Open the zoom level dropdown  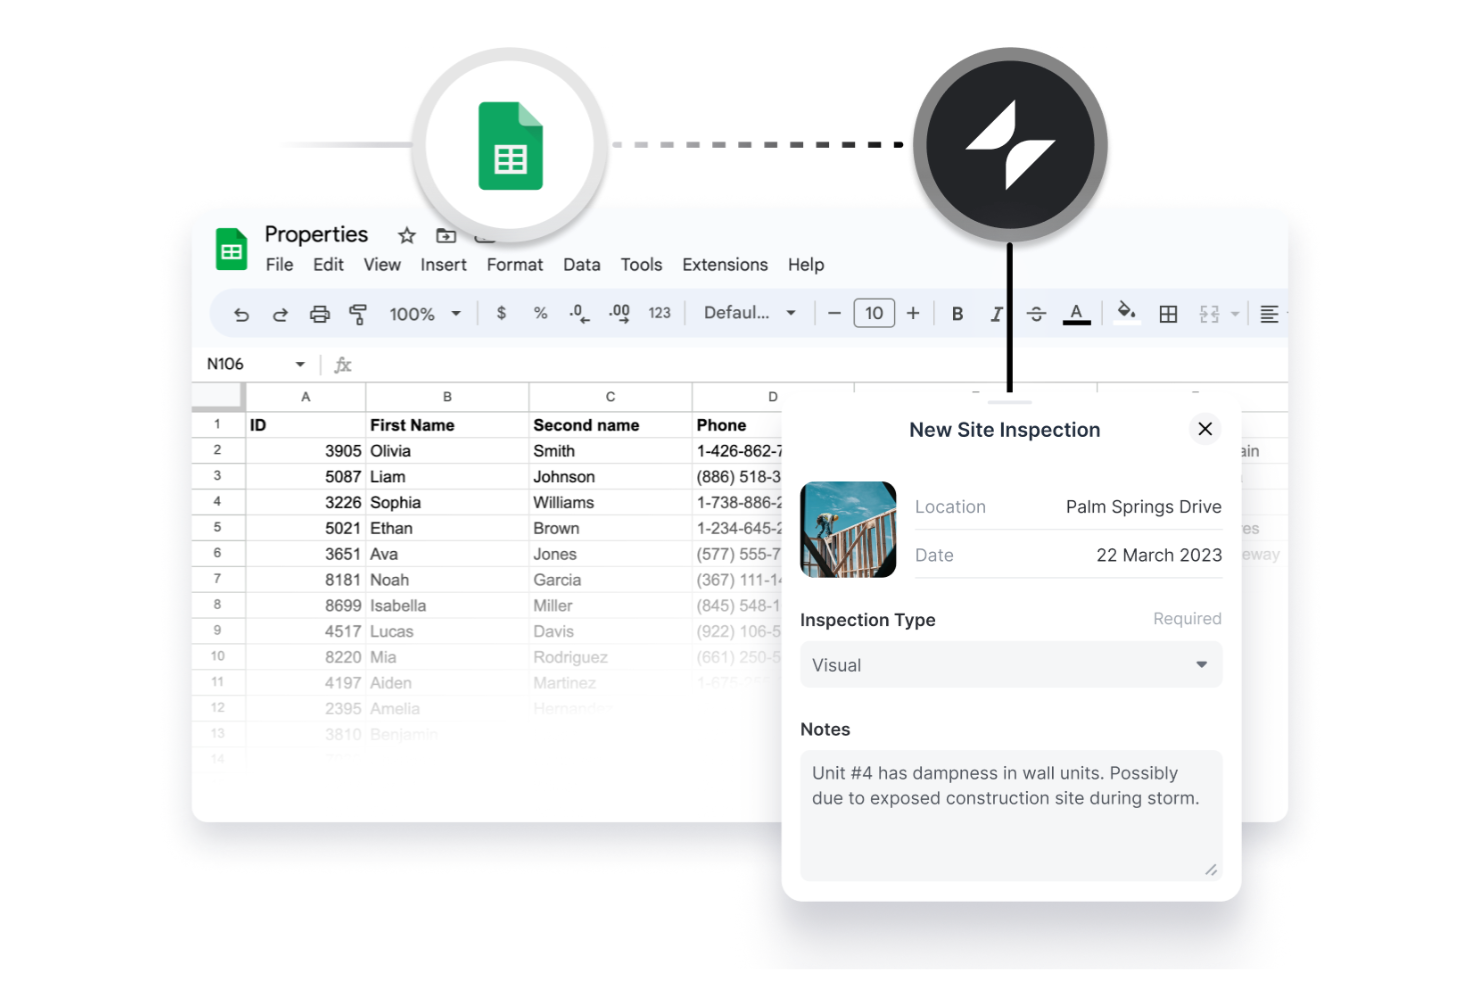[x=424, y=313]
